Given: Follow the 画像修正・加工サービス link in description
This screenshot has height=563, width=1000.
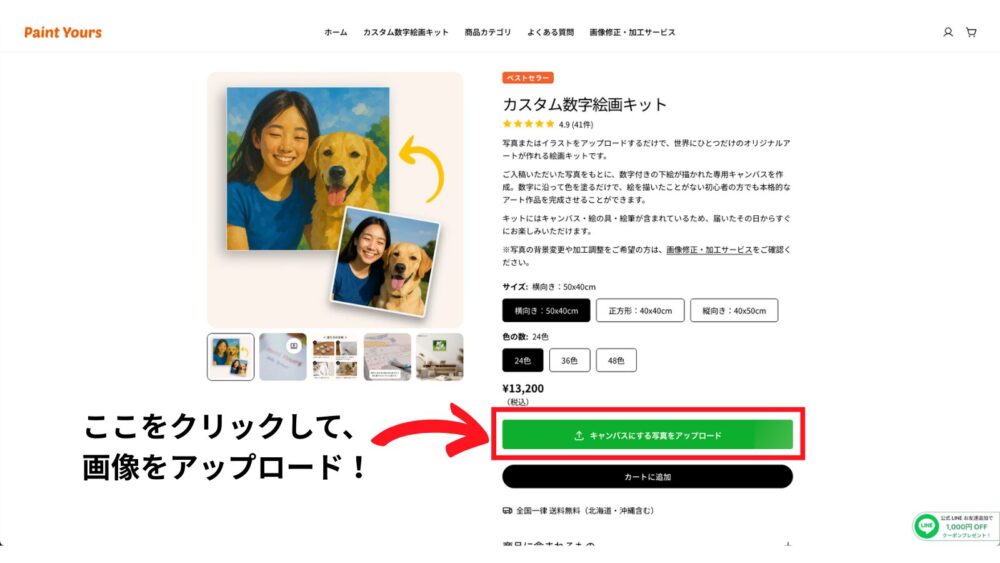Looking at the screenshot, I should coord(709,250).
